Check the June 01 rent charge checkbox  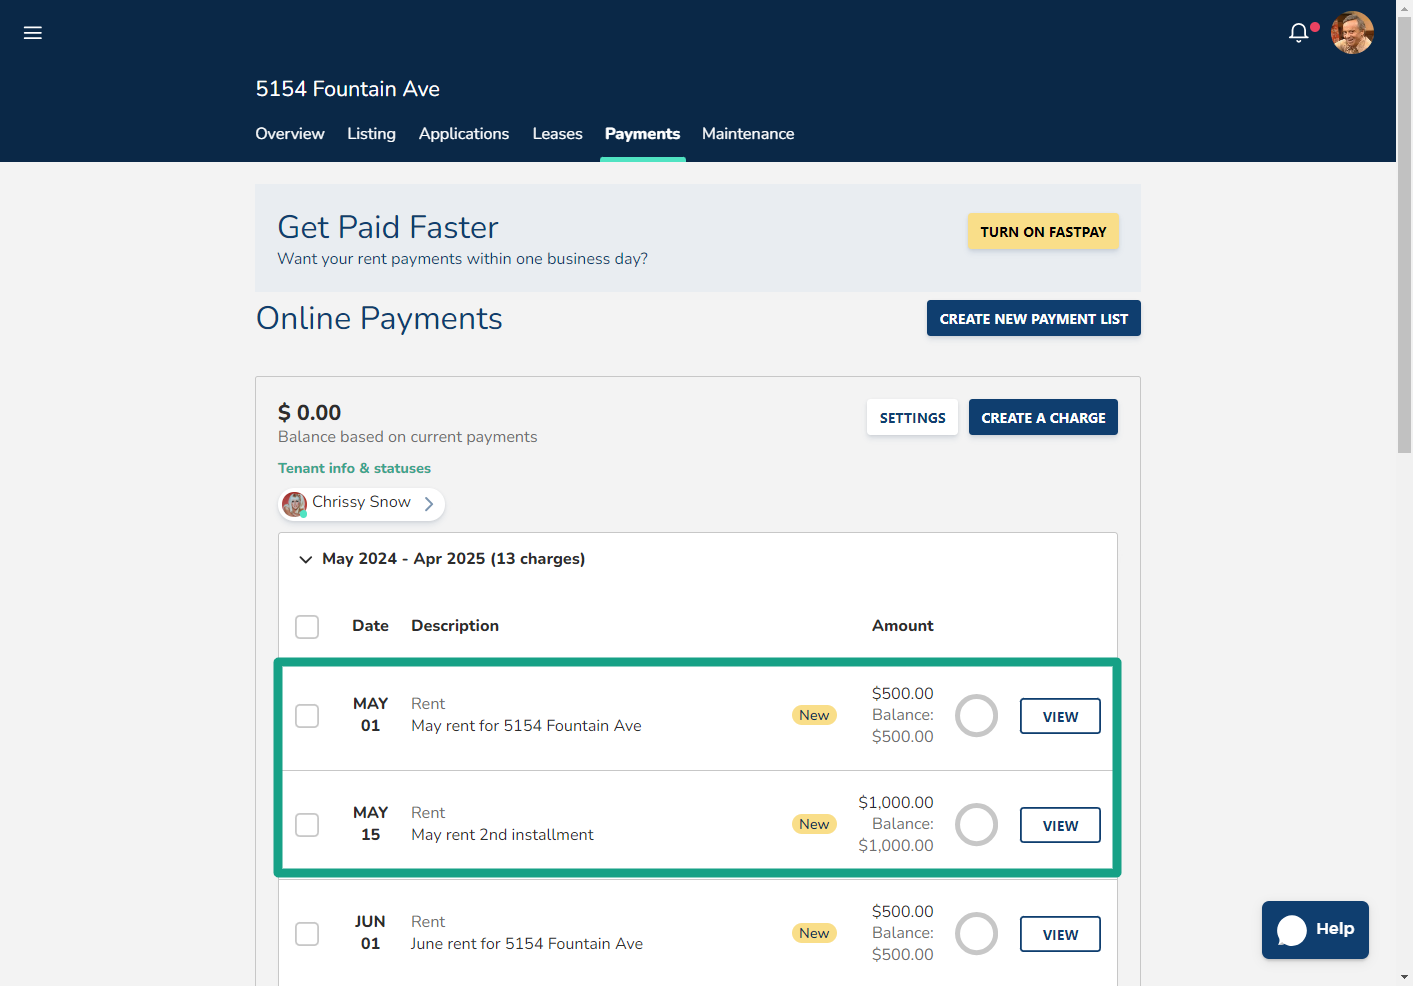307,934
